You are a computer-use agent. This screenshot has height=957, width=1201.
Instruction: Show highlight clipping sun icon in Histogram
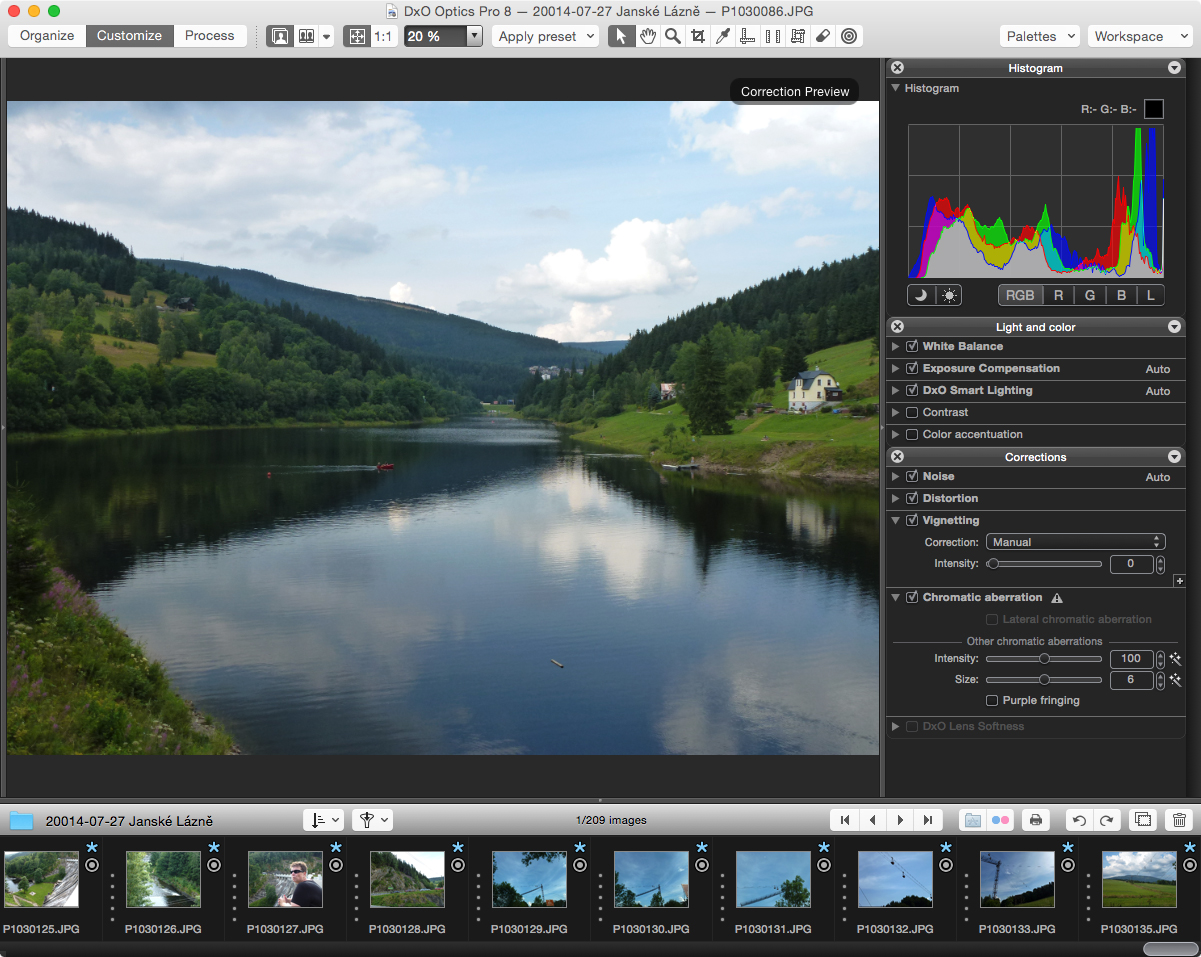tap(948, 295)
